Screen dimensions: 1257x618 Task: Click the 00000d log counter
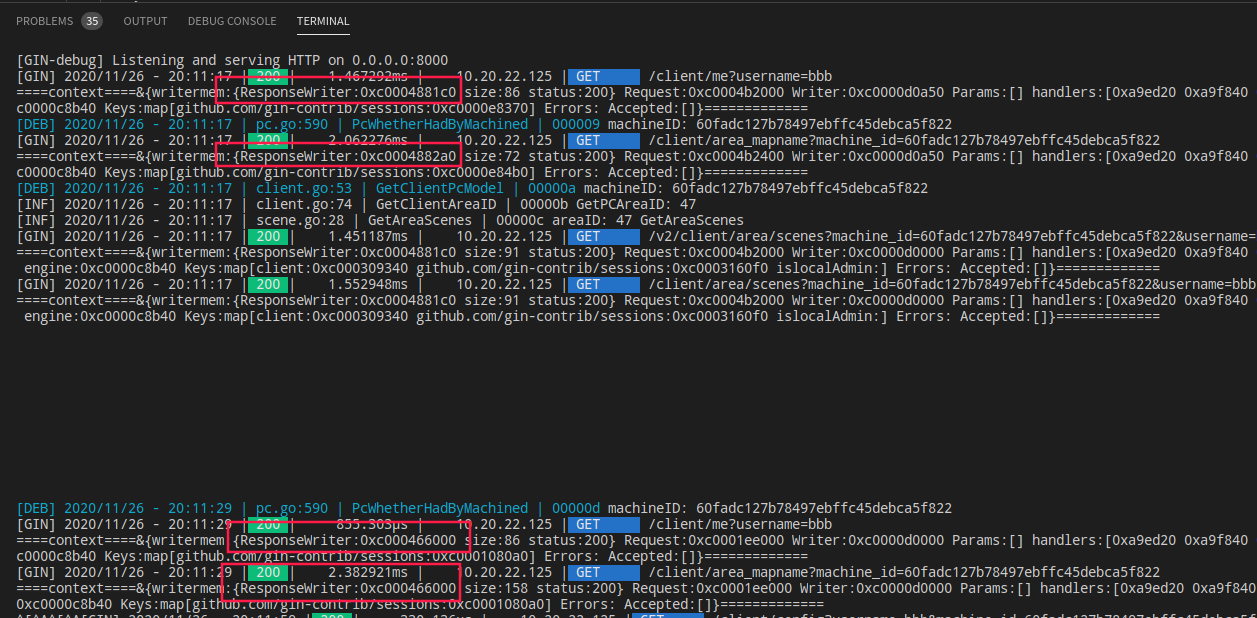pyautogui.click(x=576, y=508)
